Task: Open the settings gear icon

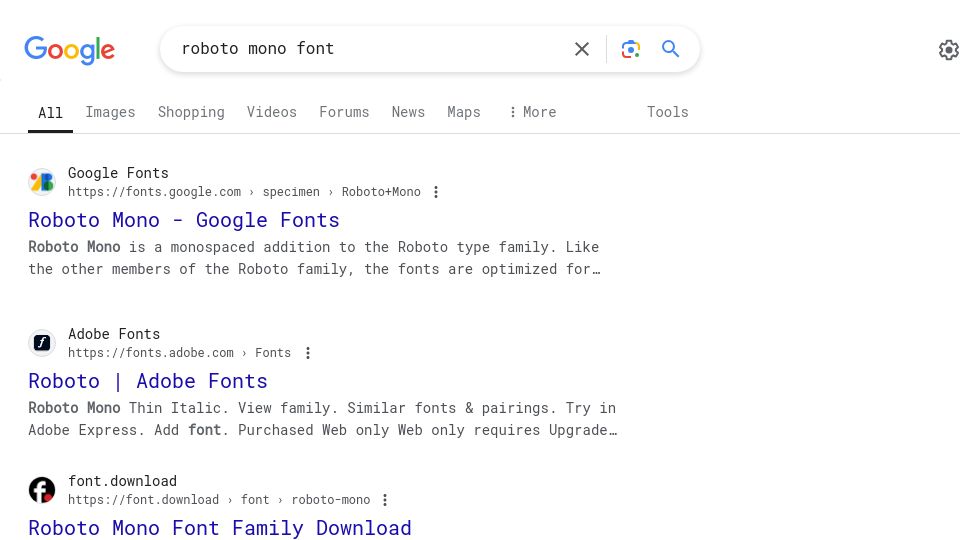Action: [948, 50]
